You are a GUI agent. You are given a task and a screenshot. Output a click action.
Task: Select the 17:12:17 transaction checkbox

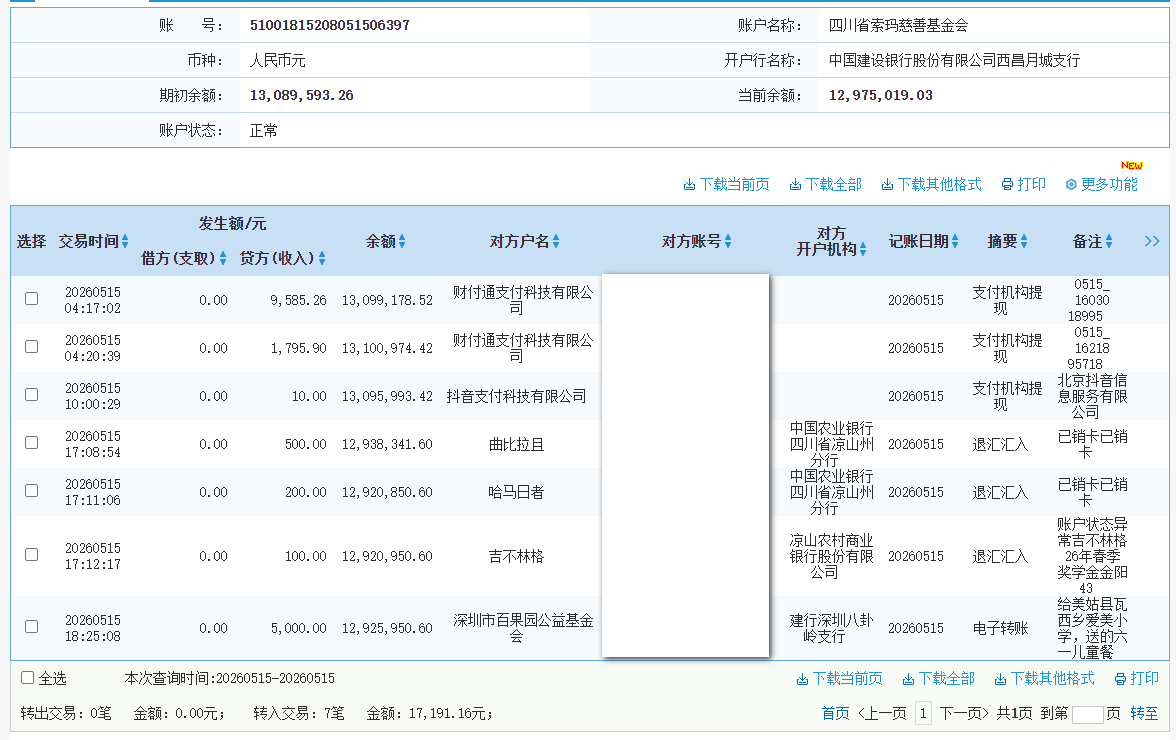(32, 554)
